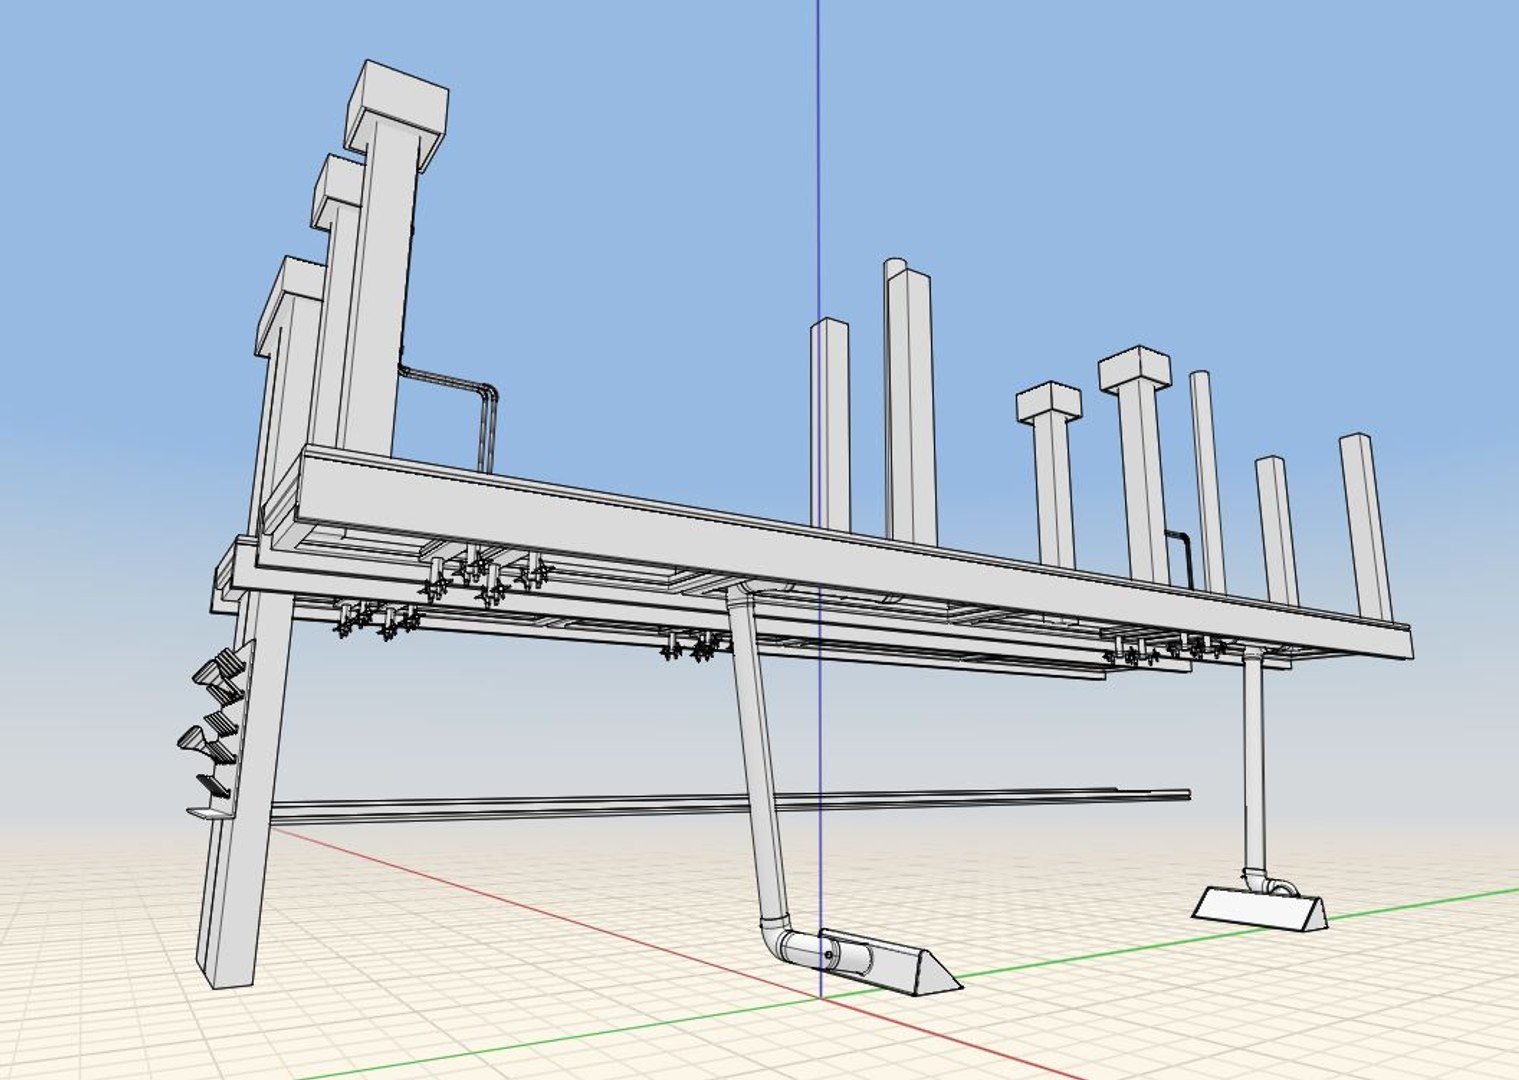Click the wedge block on the green axis

click(x=1260, y=908)
